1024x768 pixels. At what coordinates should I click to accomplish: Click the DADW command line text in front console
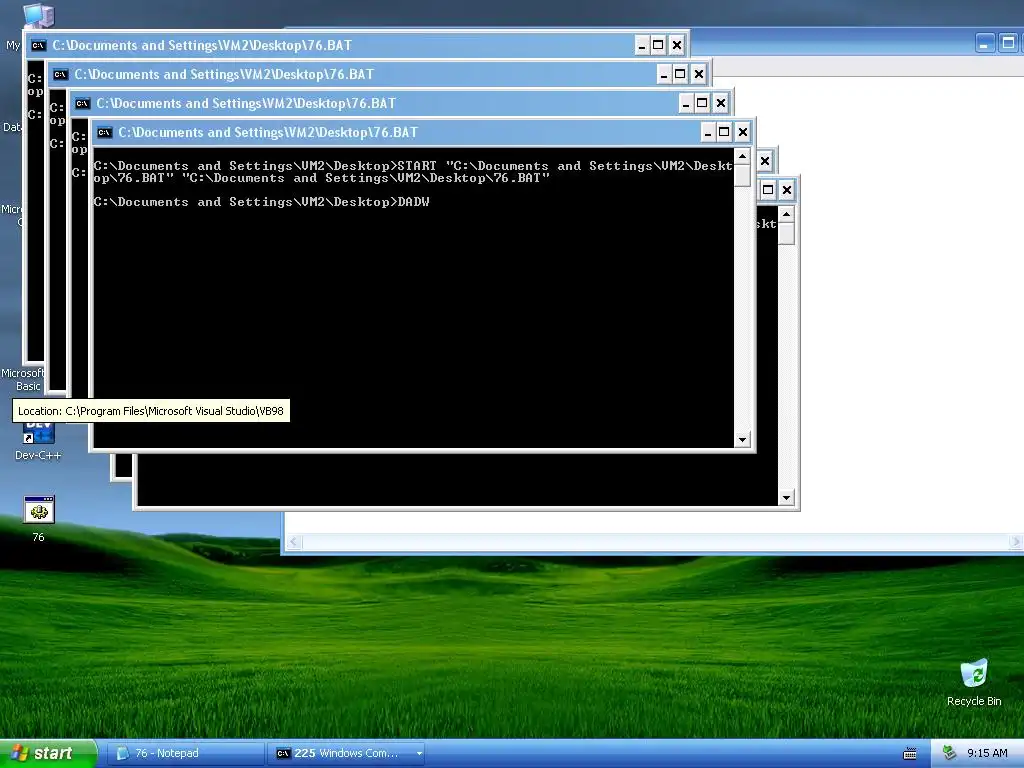click(x=261, y=202)
